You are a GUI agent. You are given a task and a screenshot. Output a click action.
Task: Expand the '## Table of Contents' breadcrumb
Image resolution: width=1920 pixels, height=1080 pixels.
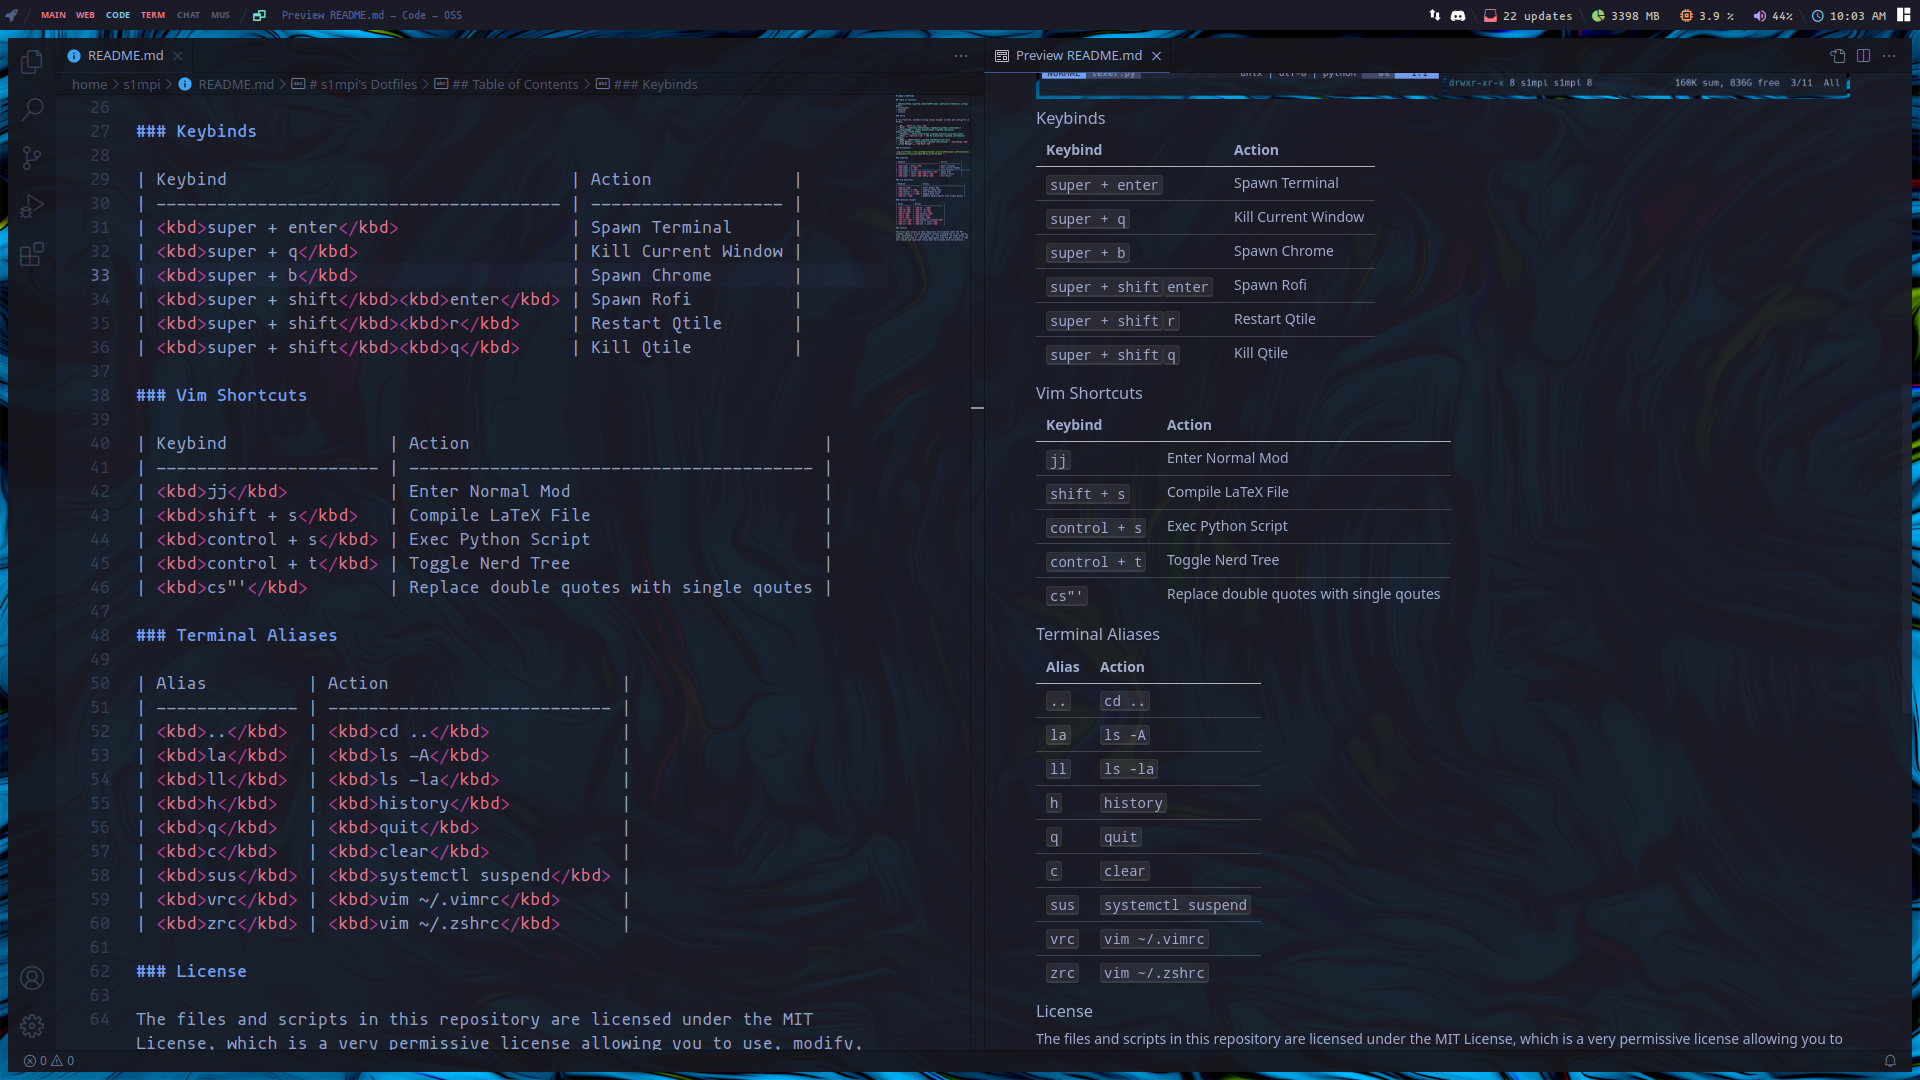[514, 85]
